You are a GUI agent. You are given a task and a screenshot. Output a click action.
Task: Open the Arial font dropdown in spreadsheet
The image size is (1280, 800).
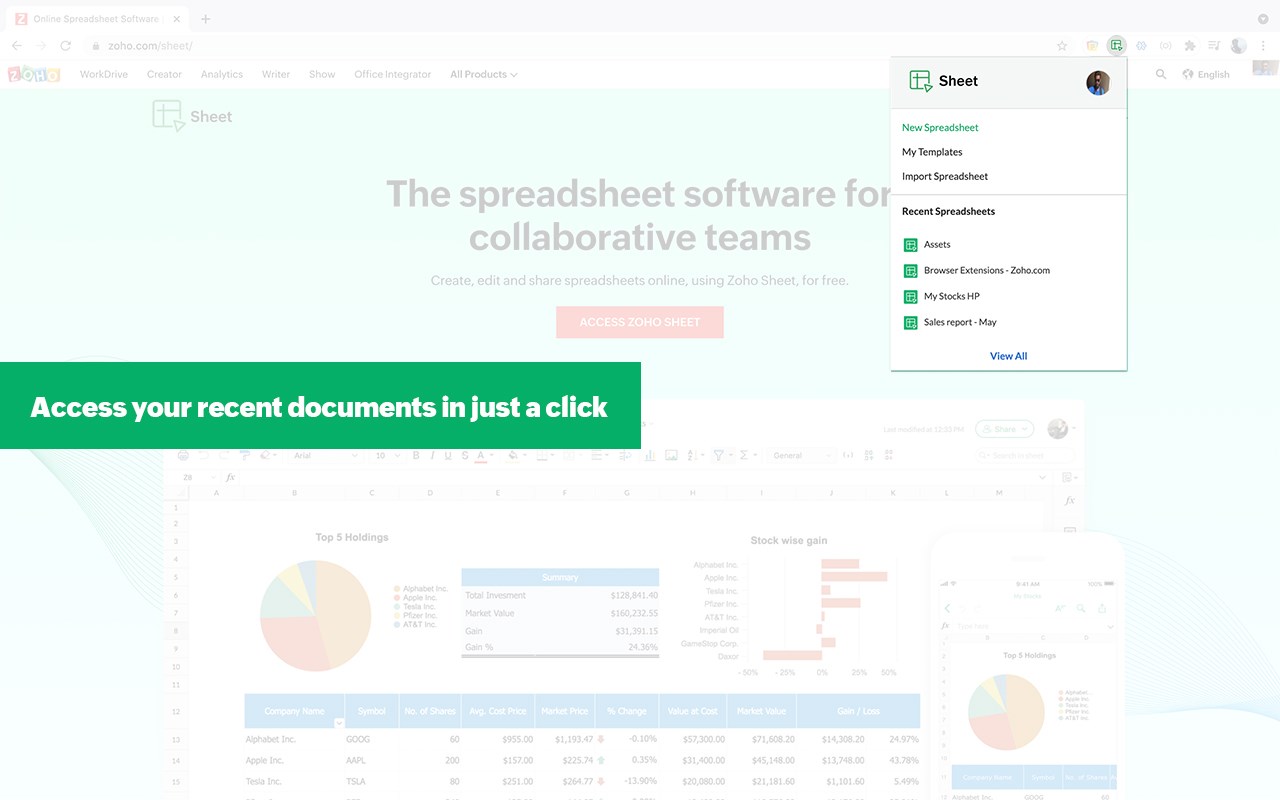coord(324,456)
